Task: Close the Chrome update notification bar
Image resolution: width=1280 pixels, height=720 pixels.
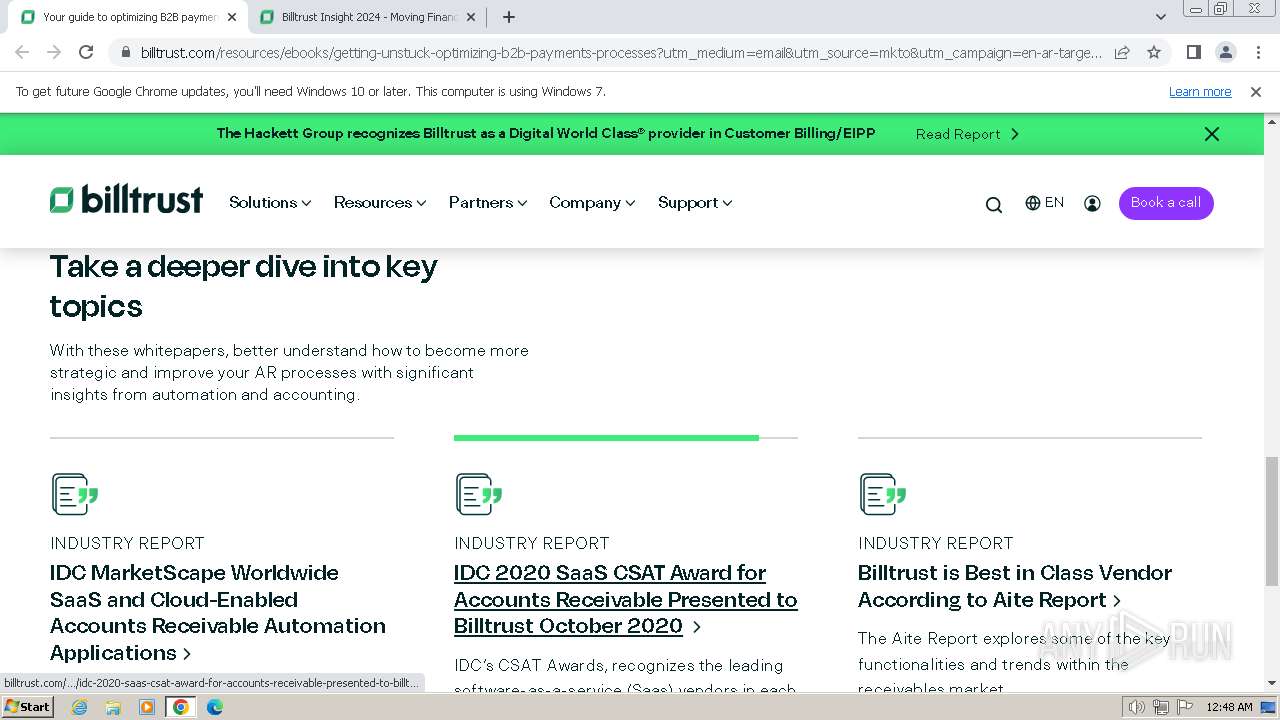Action: 1256,92
